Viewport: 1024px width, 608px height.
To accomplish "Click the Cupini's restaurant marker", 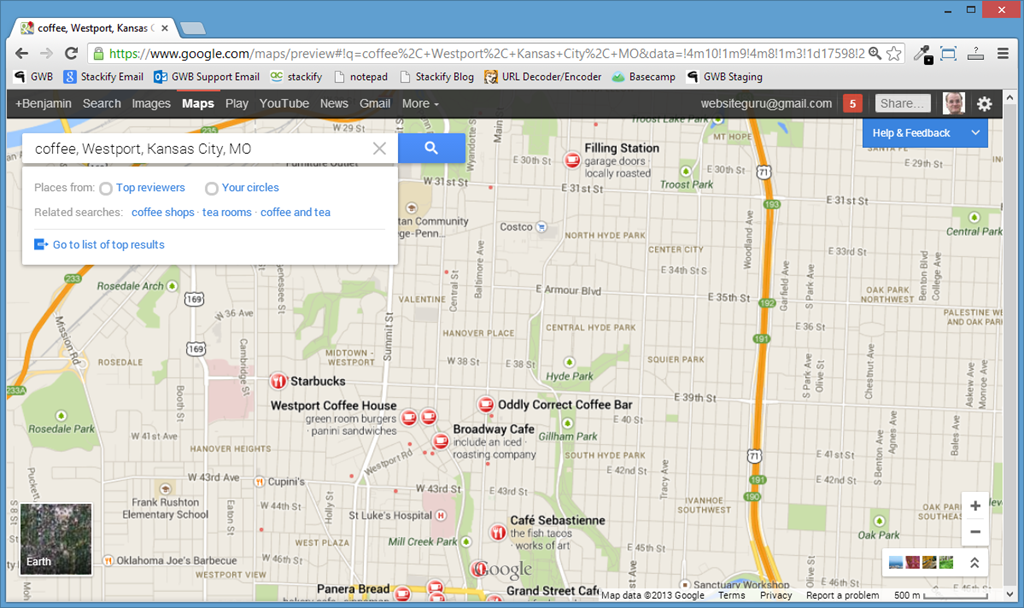I will 259,482.
